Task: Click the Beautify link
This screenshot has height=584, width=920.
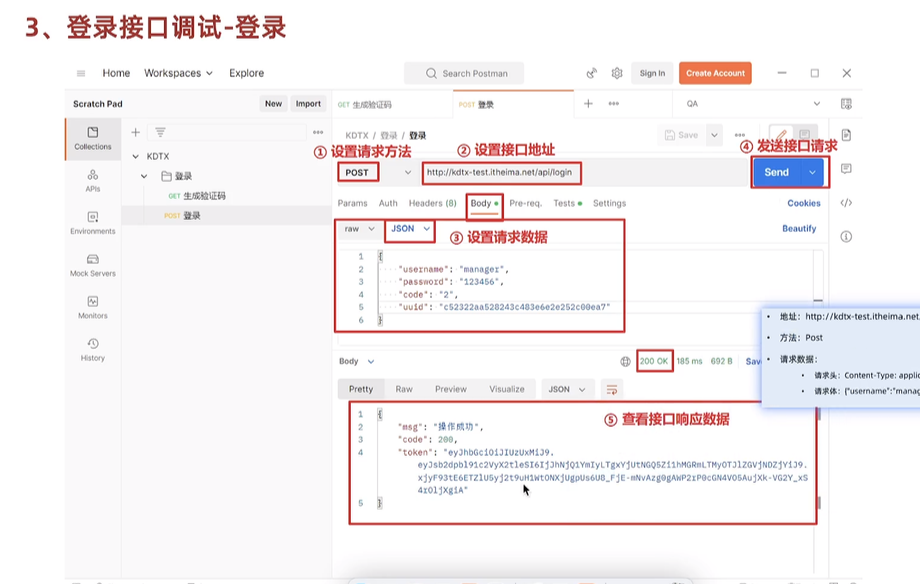Action: click(799, 229)
